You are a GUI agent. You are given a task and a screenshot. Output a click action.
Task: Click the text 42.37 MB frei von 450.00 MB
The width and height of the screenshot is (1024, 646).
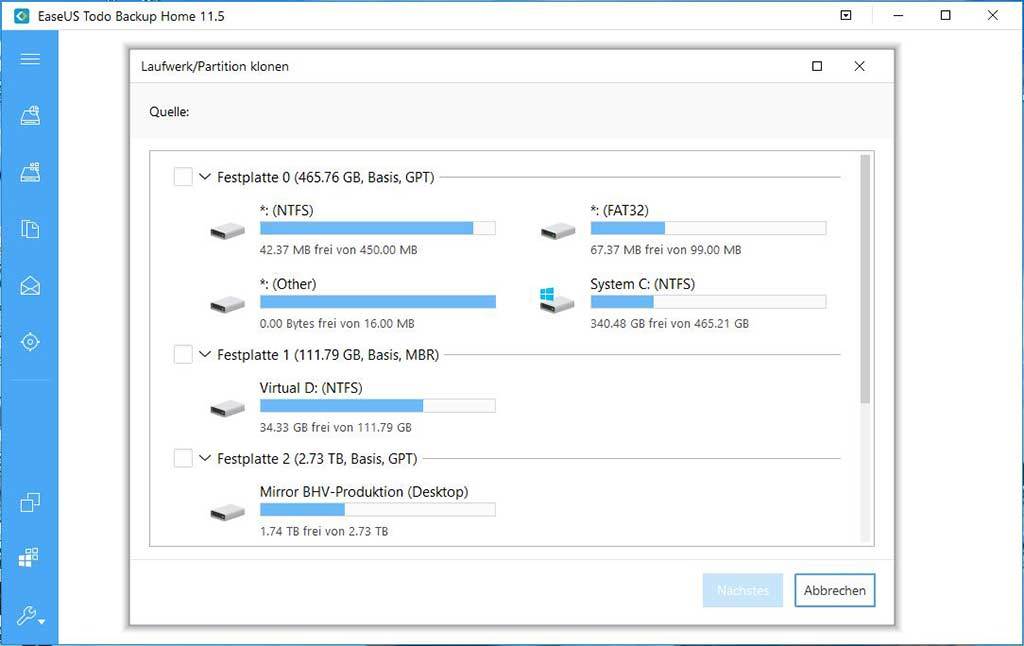pos(338,250)
